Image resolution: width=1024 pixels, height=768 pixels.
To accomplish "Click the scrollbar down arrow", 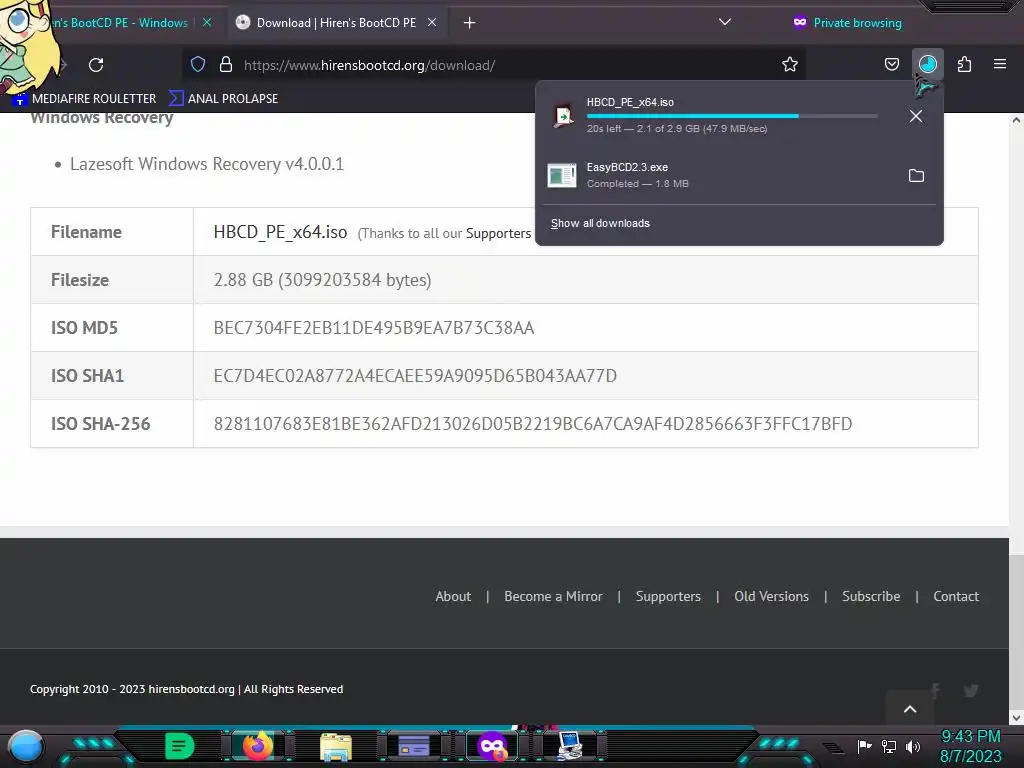I will pyautogui.click(x=1016, y=718).
